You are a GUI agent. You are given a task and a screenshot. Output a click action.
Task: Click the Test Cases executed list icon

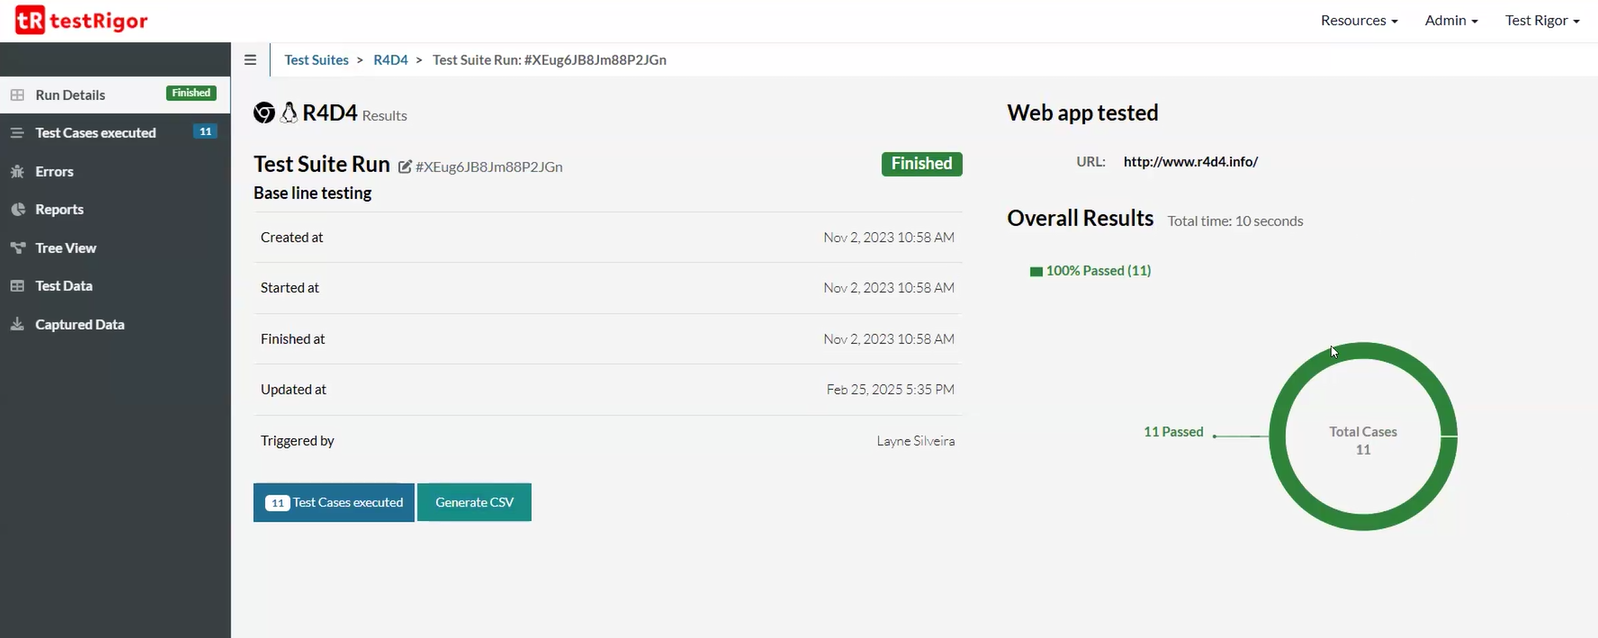17,133
